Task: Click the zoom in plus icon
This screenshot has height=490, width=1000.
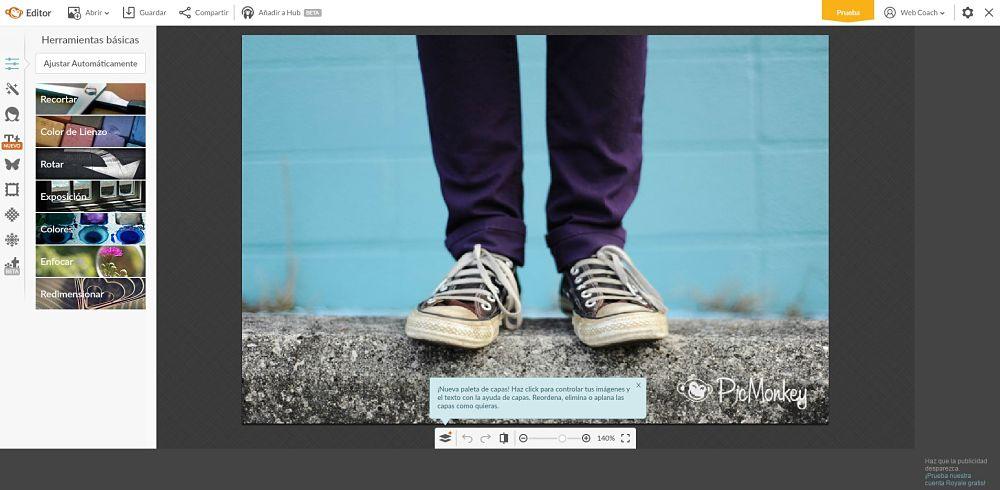Action: click(586, 438)
